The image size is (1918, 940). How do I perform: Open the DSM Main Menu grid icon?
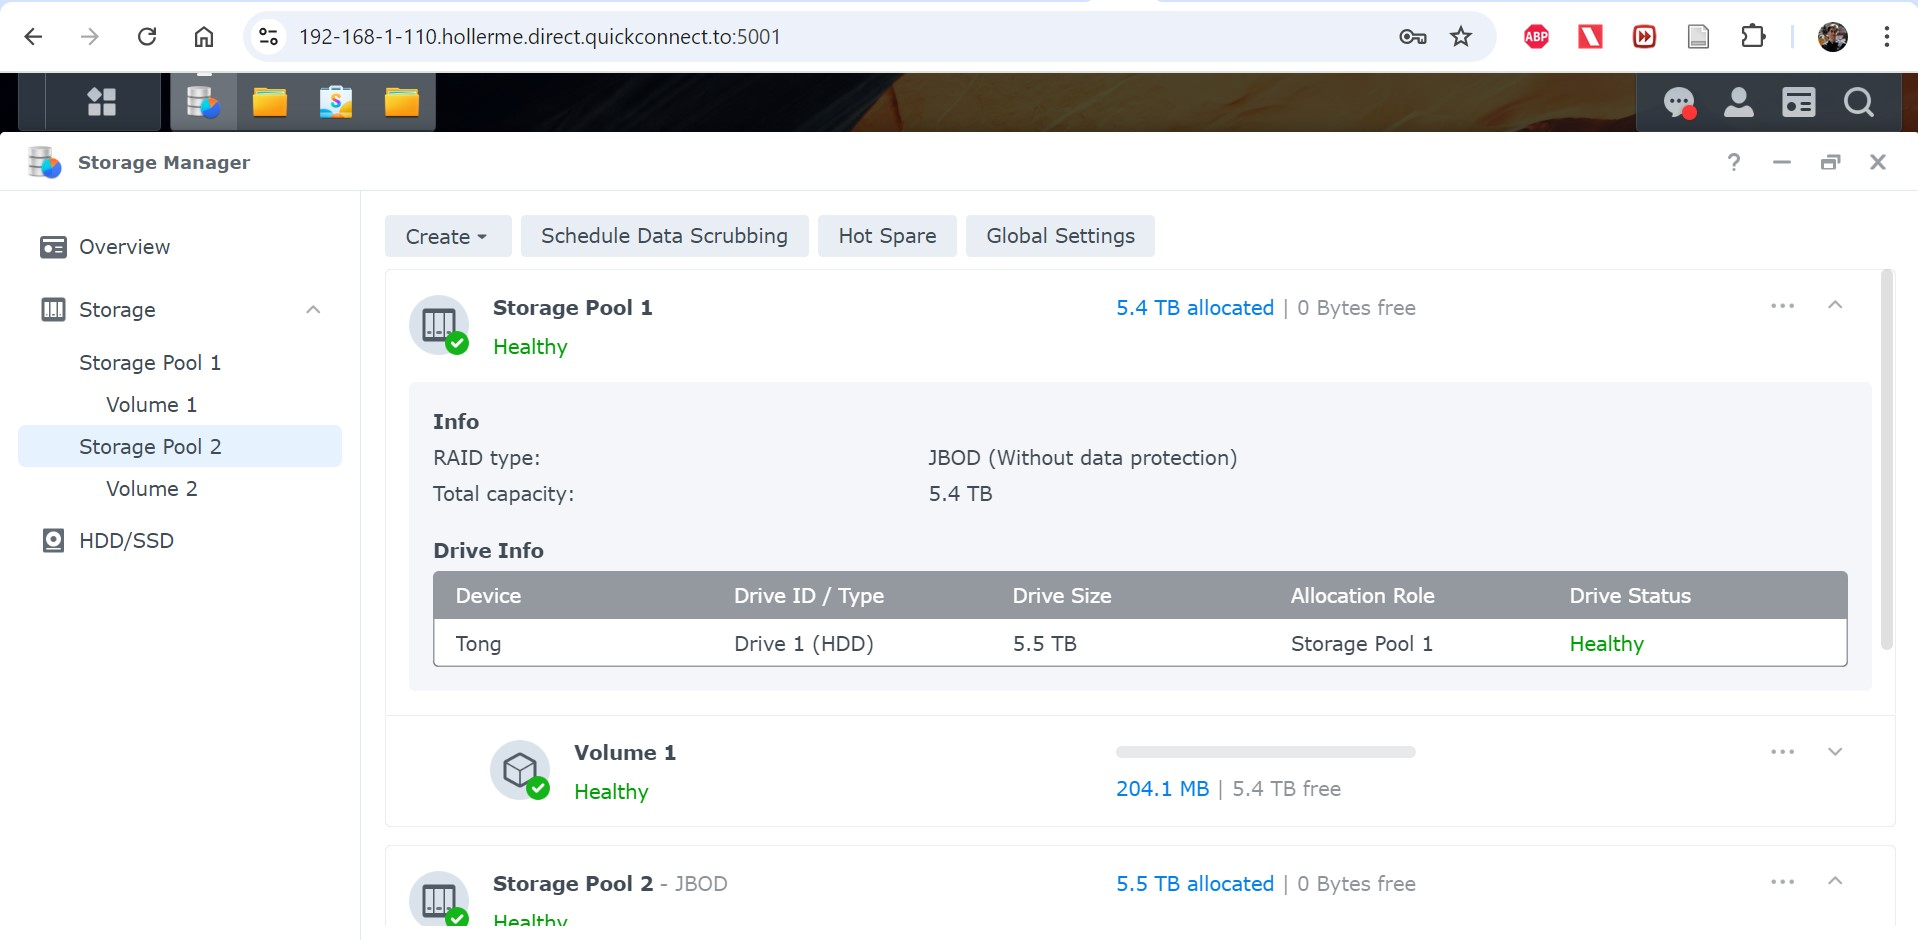pos(102,102)
